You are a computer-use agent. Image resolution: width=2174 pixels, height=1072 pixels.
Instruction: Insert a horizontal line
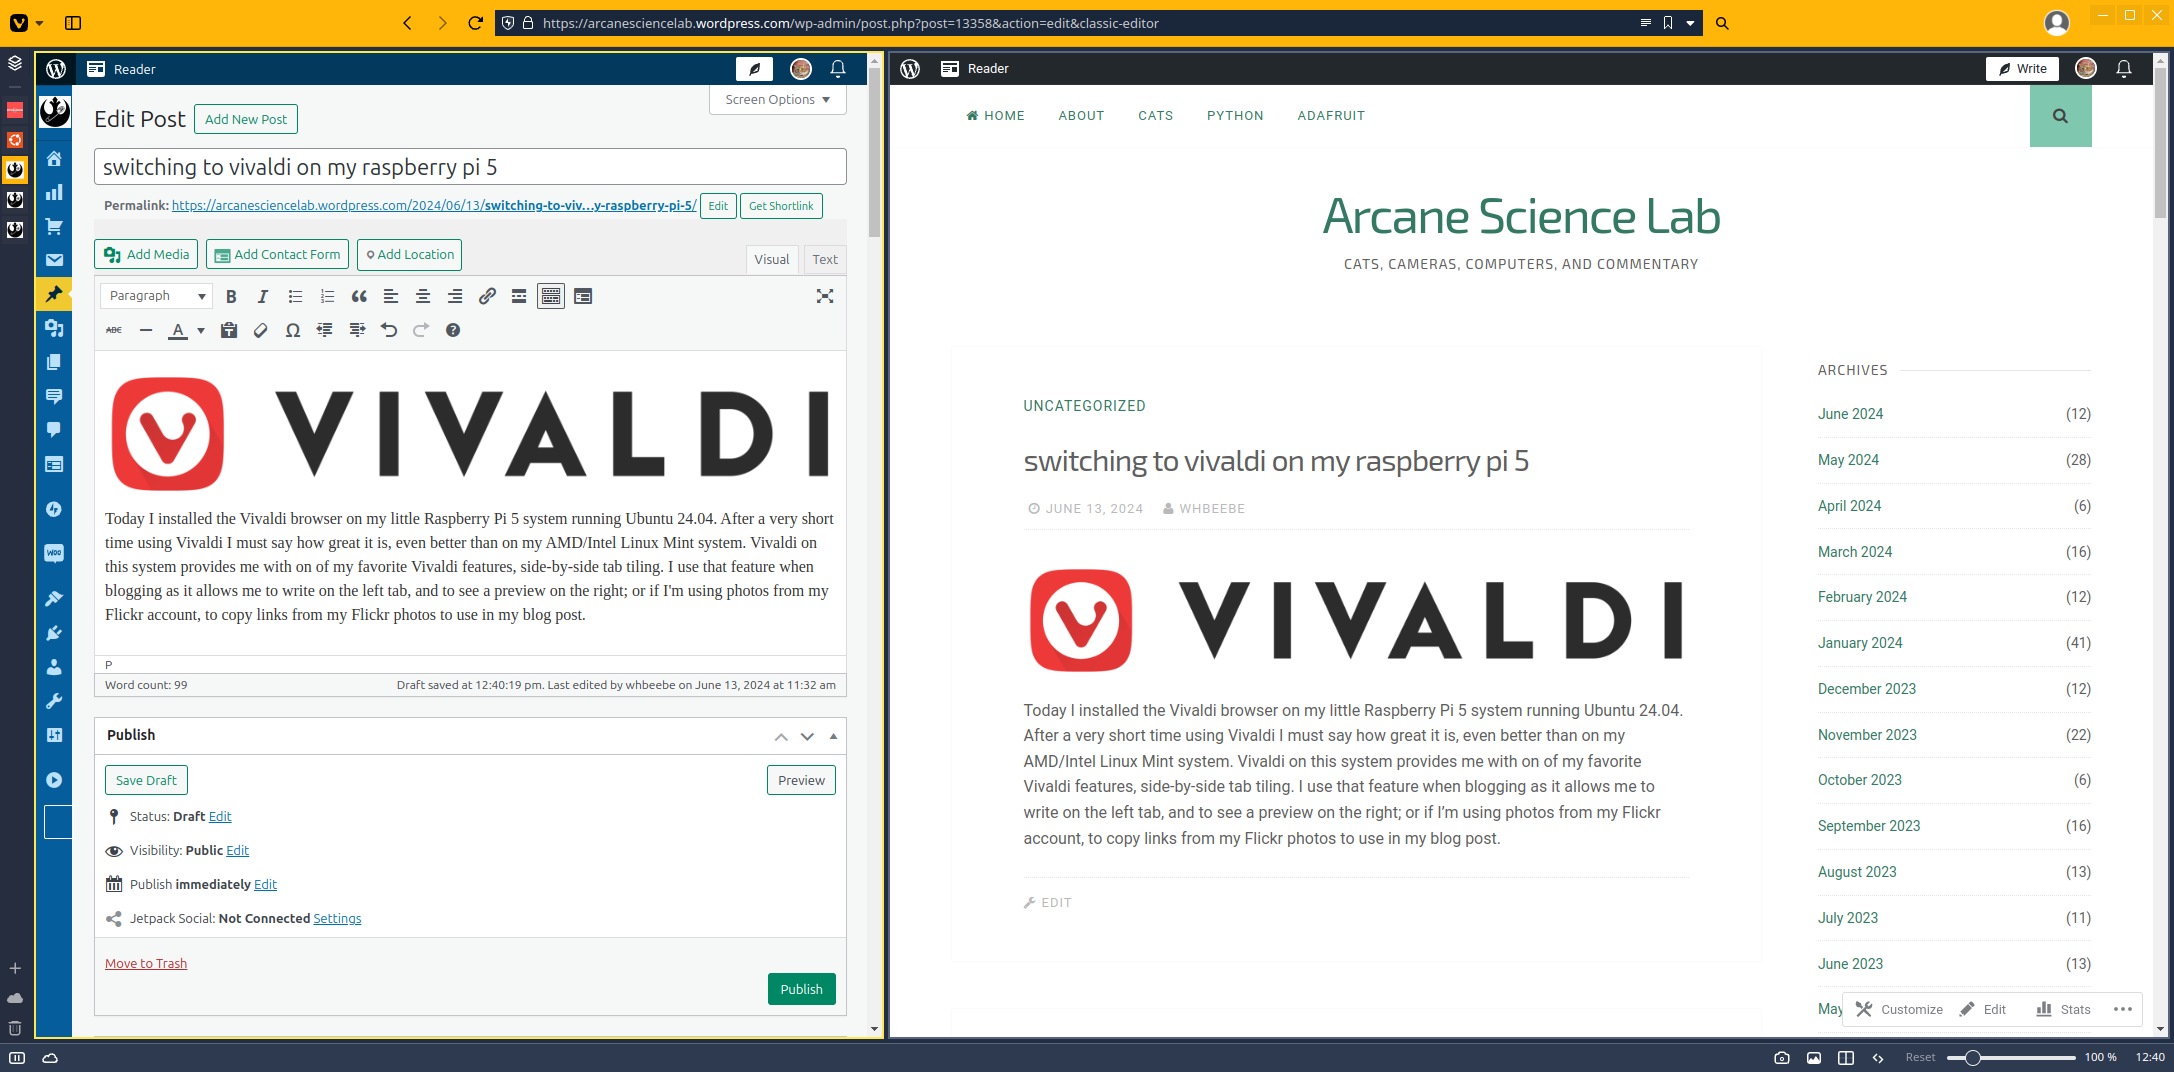tap(146, 330)
